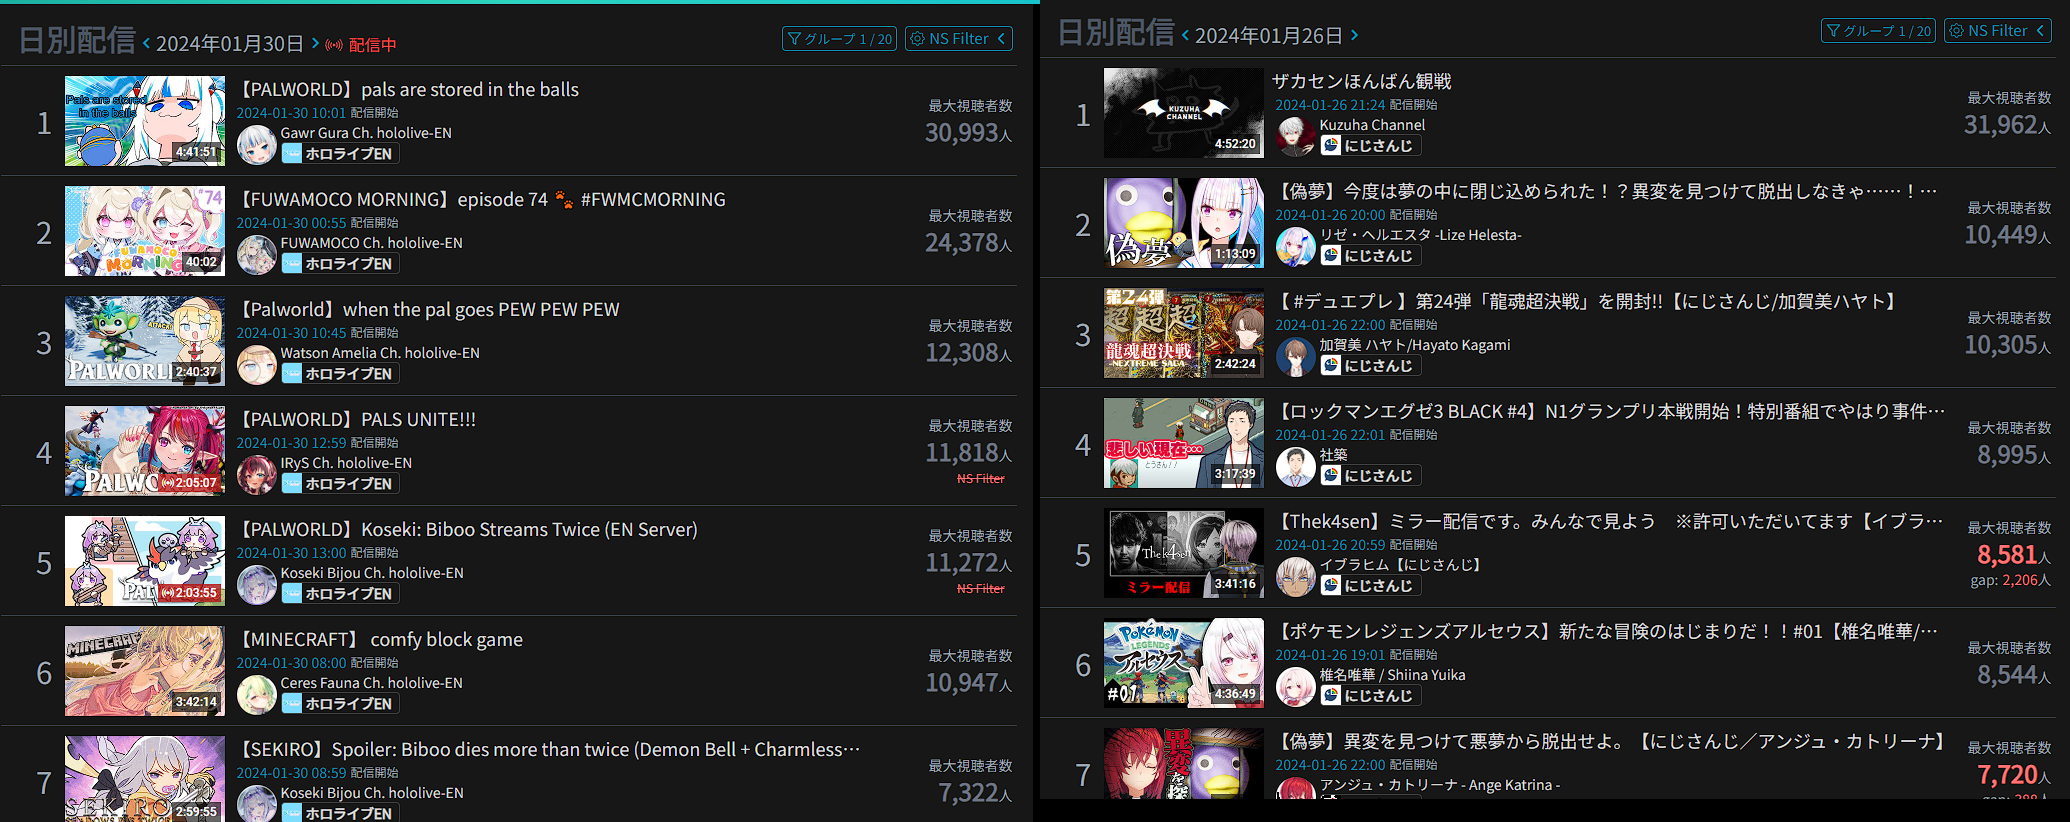Image resolution: width=2070 pixels, height=822 pixels.
Task: Open FUWAMOCO channel avatar
Action: 256,254
